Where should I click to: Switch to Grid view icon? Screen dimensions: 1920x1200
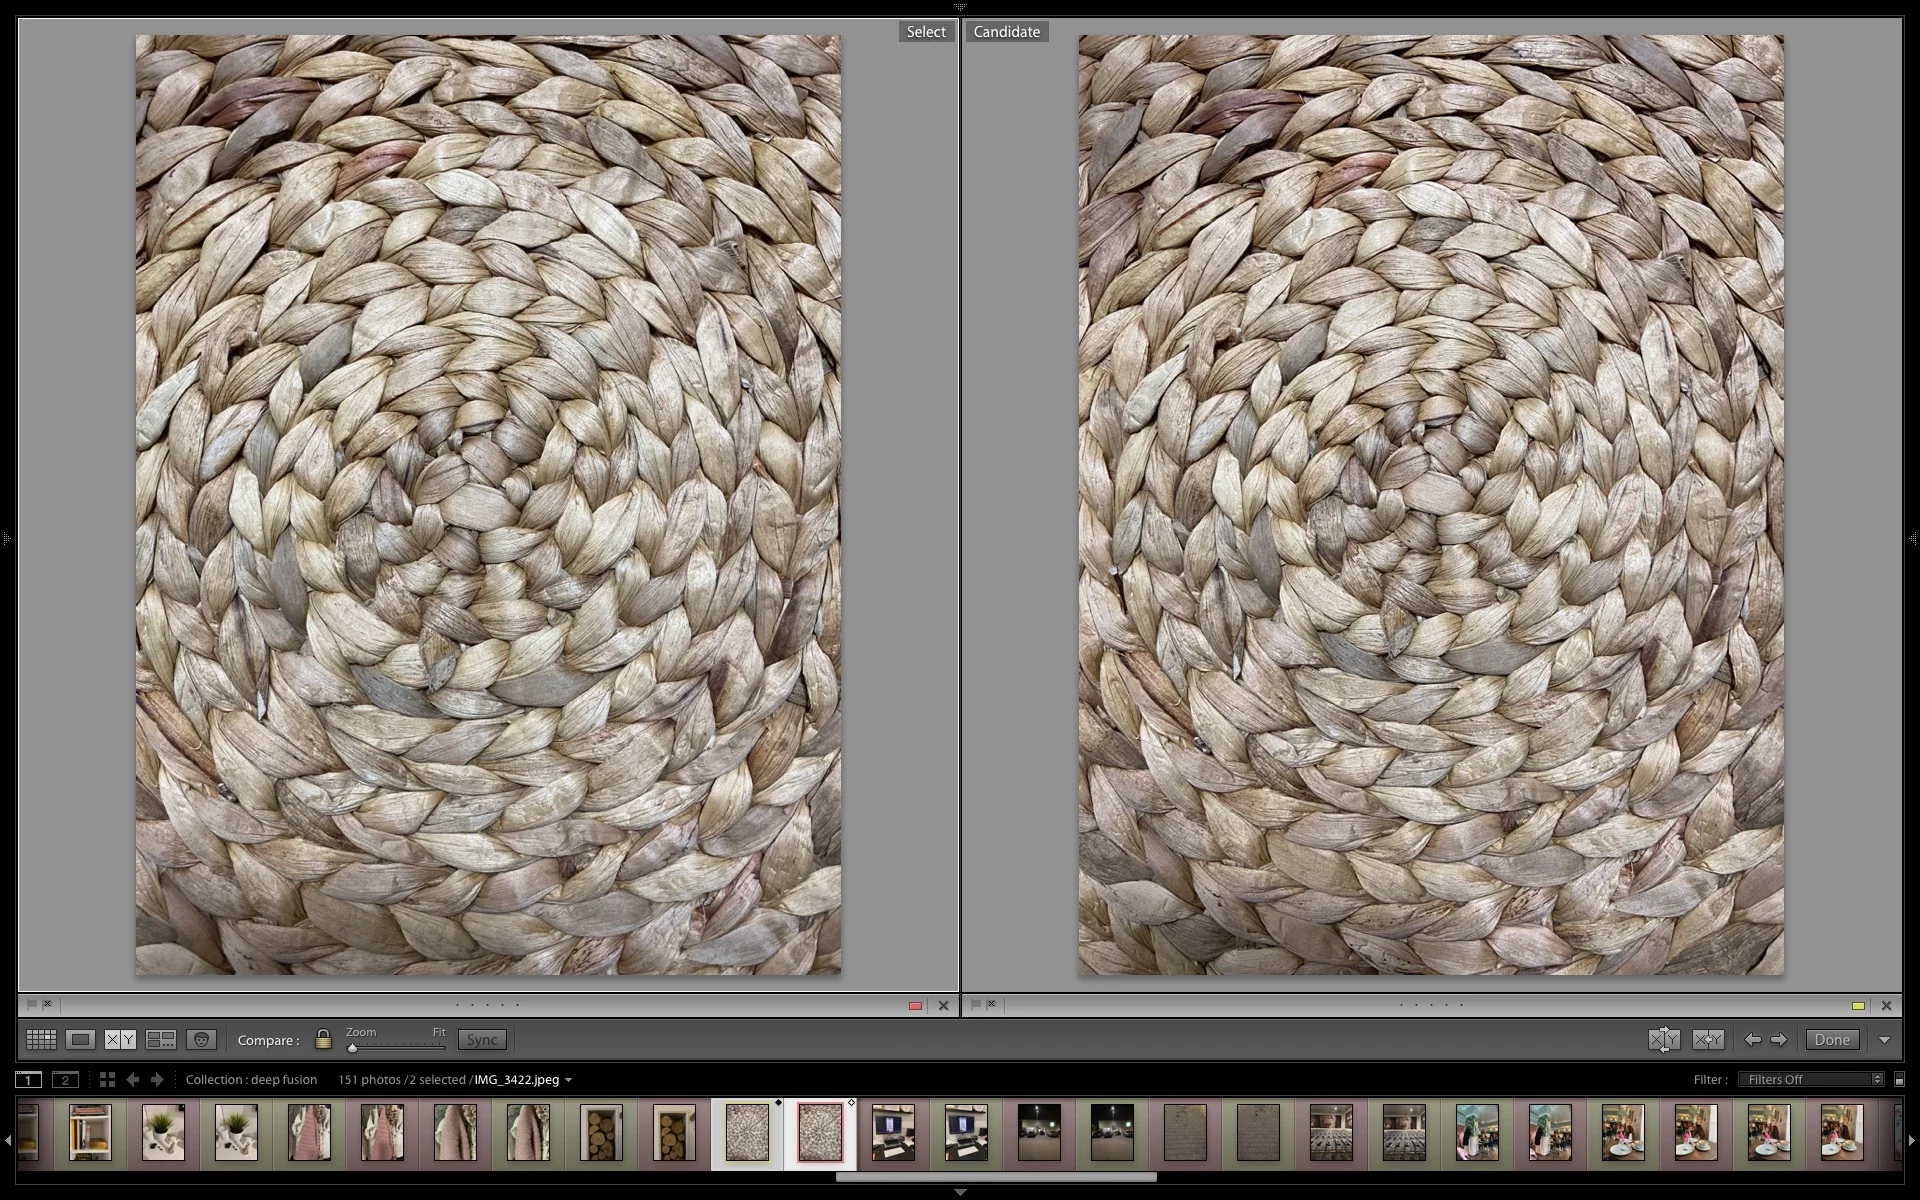(x=41, y=1040)
